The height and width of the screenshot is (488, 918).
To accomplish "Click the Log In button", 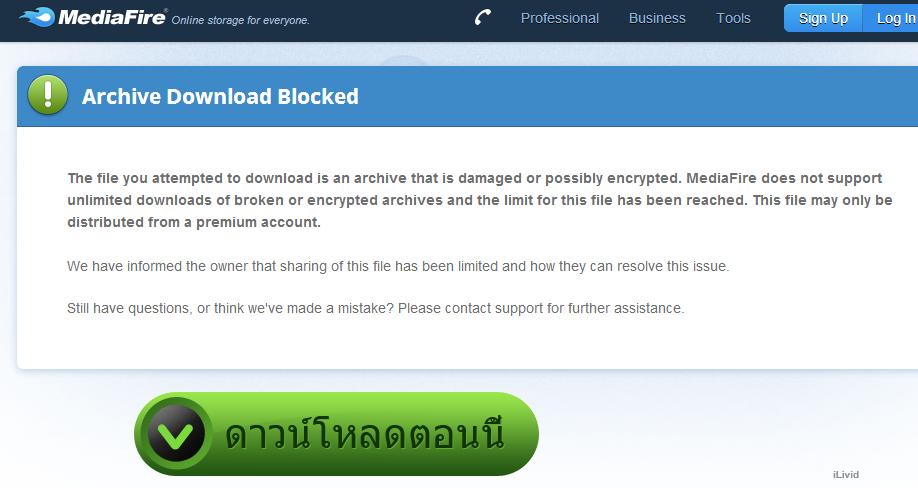I will coord(890,18).
